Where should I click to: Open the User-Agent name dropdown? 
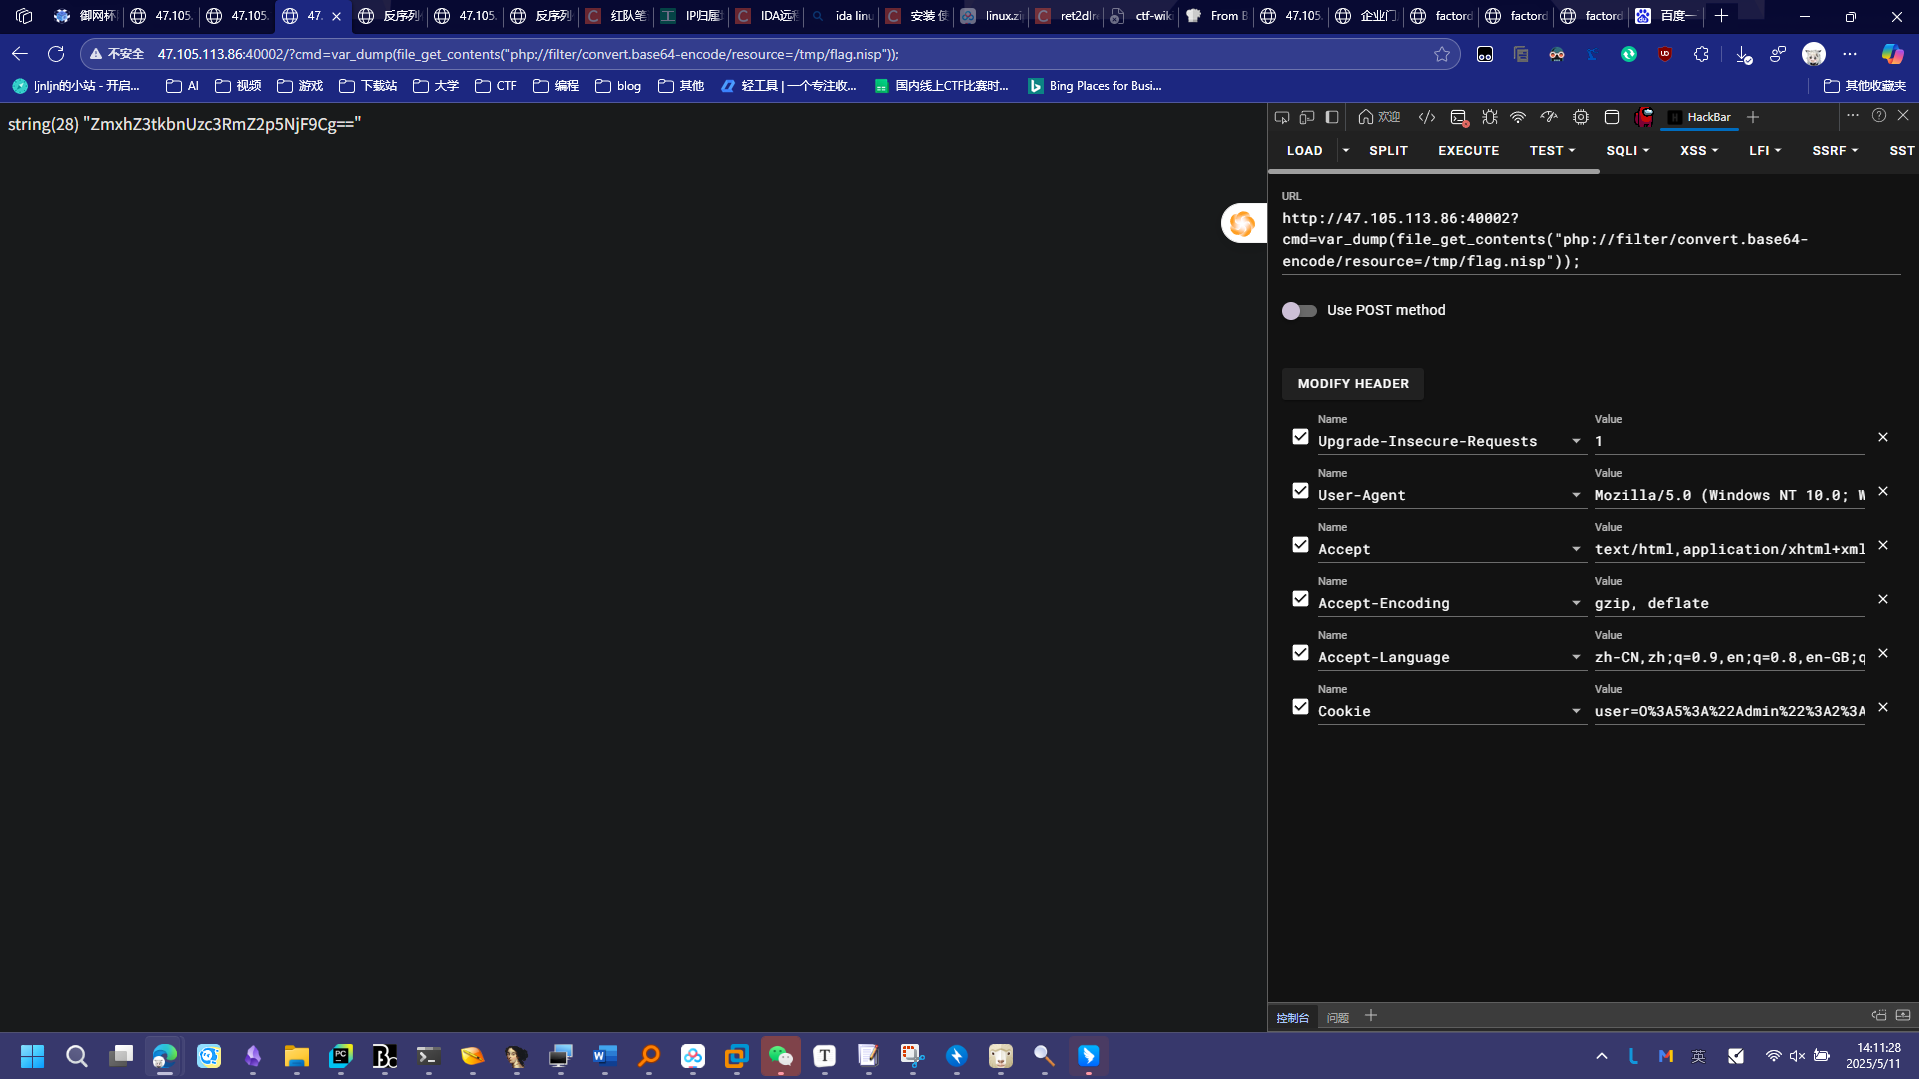(1576, 495)
